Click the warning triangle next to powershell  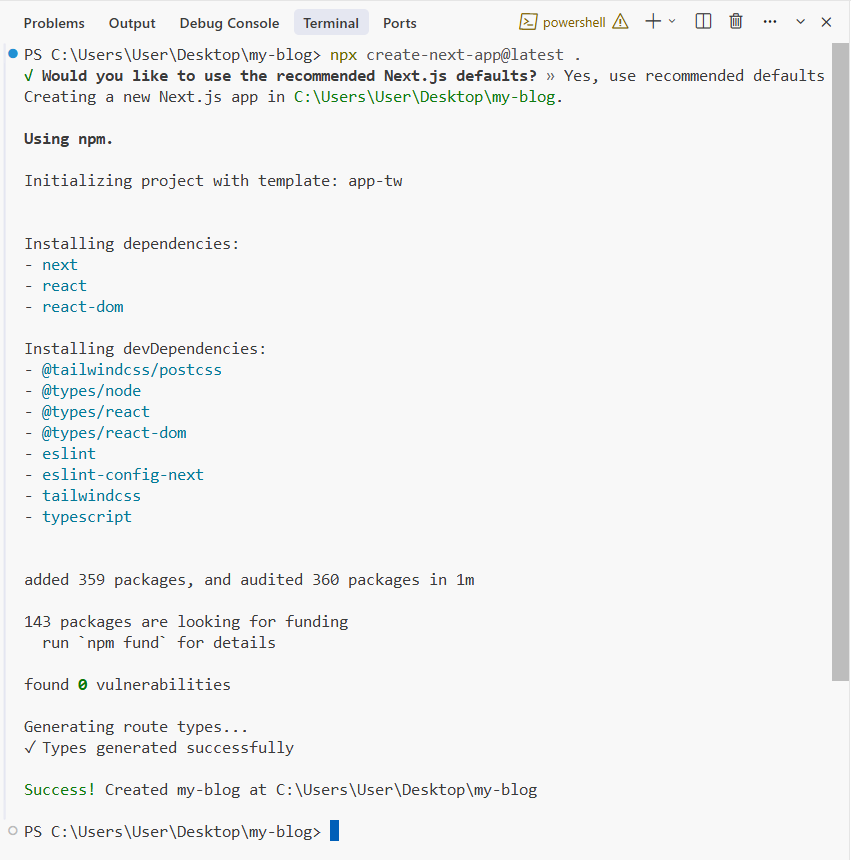tap(620, 22)
